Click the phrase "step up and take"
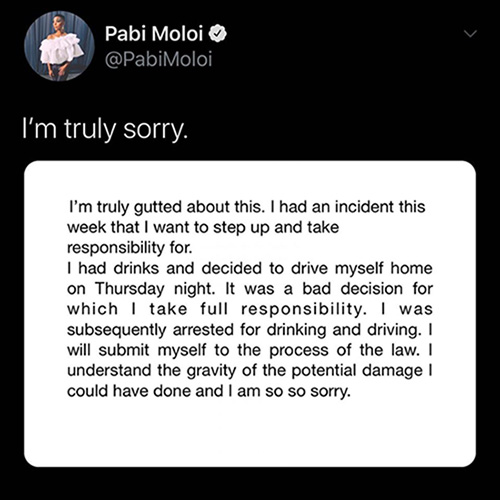Screen dimensions: 500x500 [276, 228]
